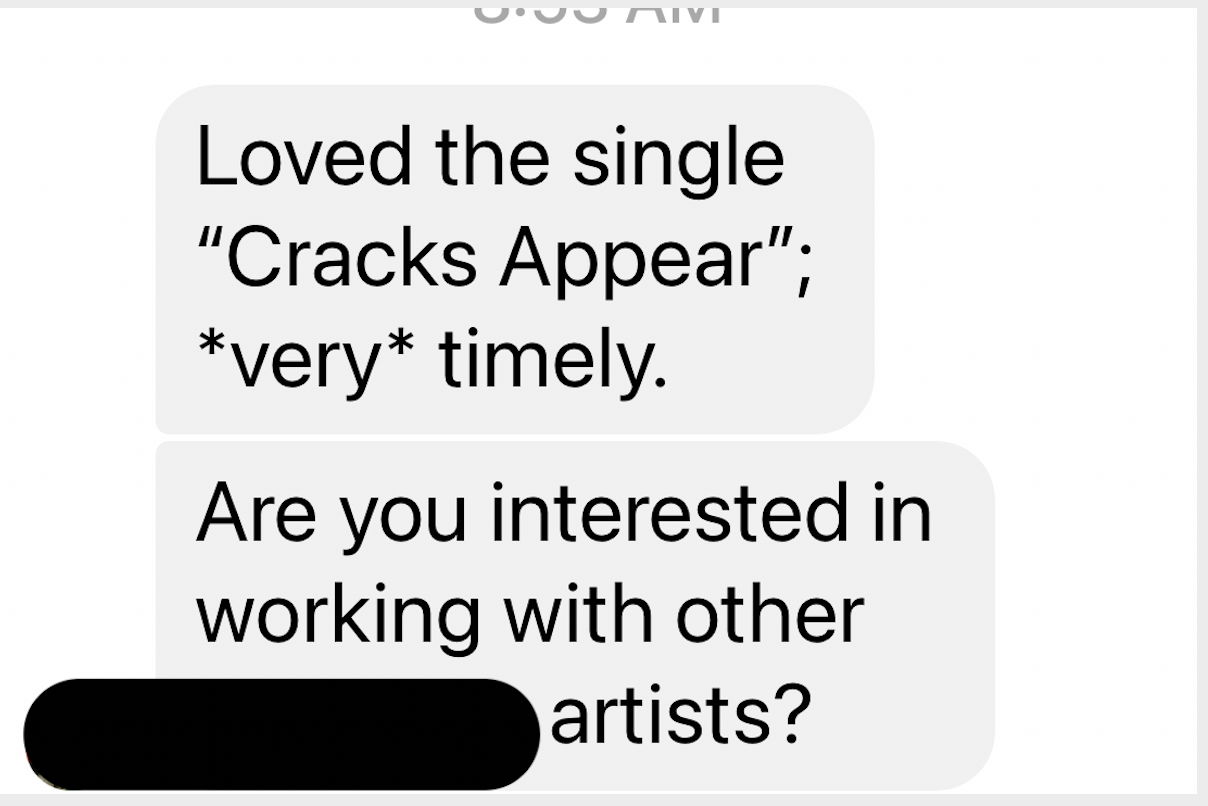This screenshot has height=806, width=1208.
Task: Click the word "in" after "interested"
Action: 904,512
